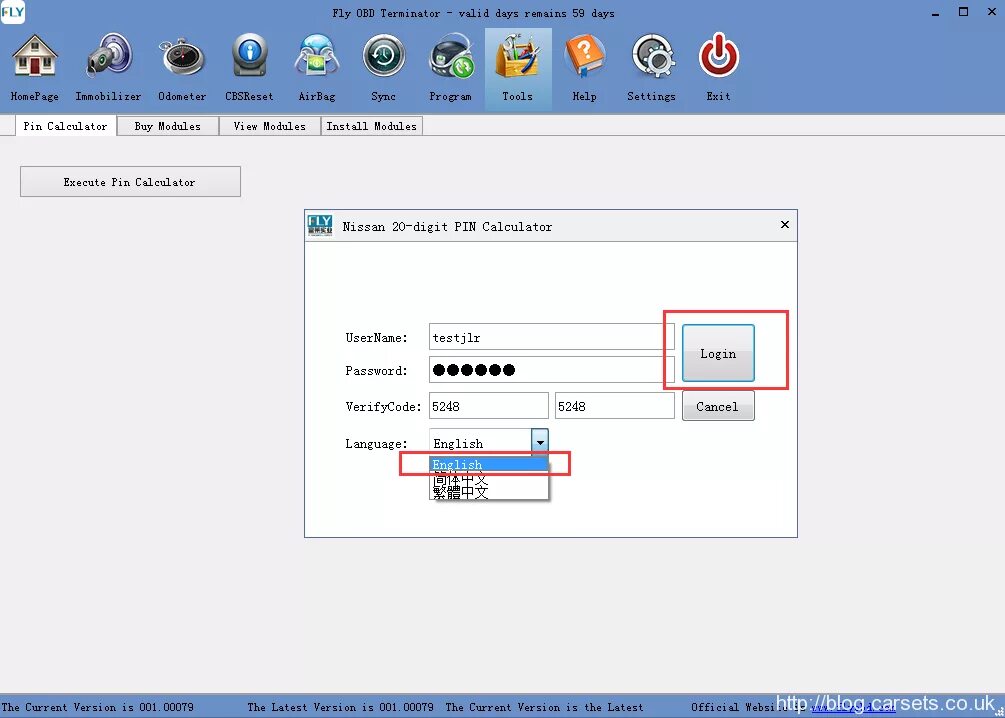Switch to Install Modules tab

[x=371, y=126]
